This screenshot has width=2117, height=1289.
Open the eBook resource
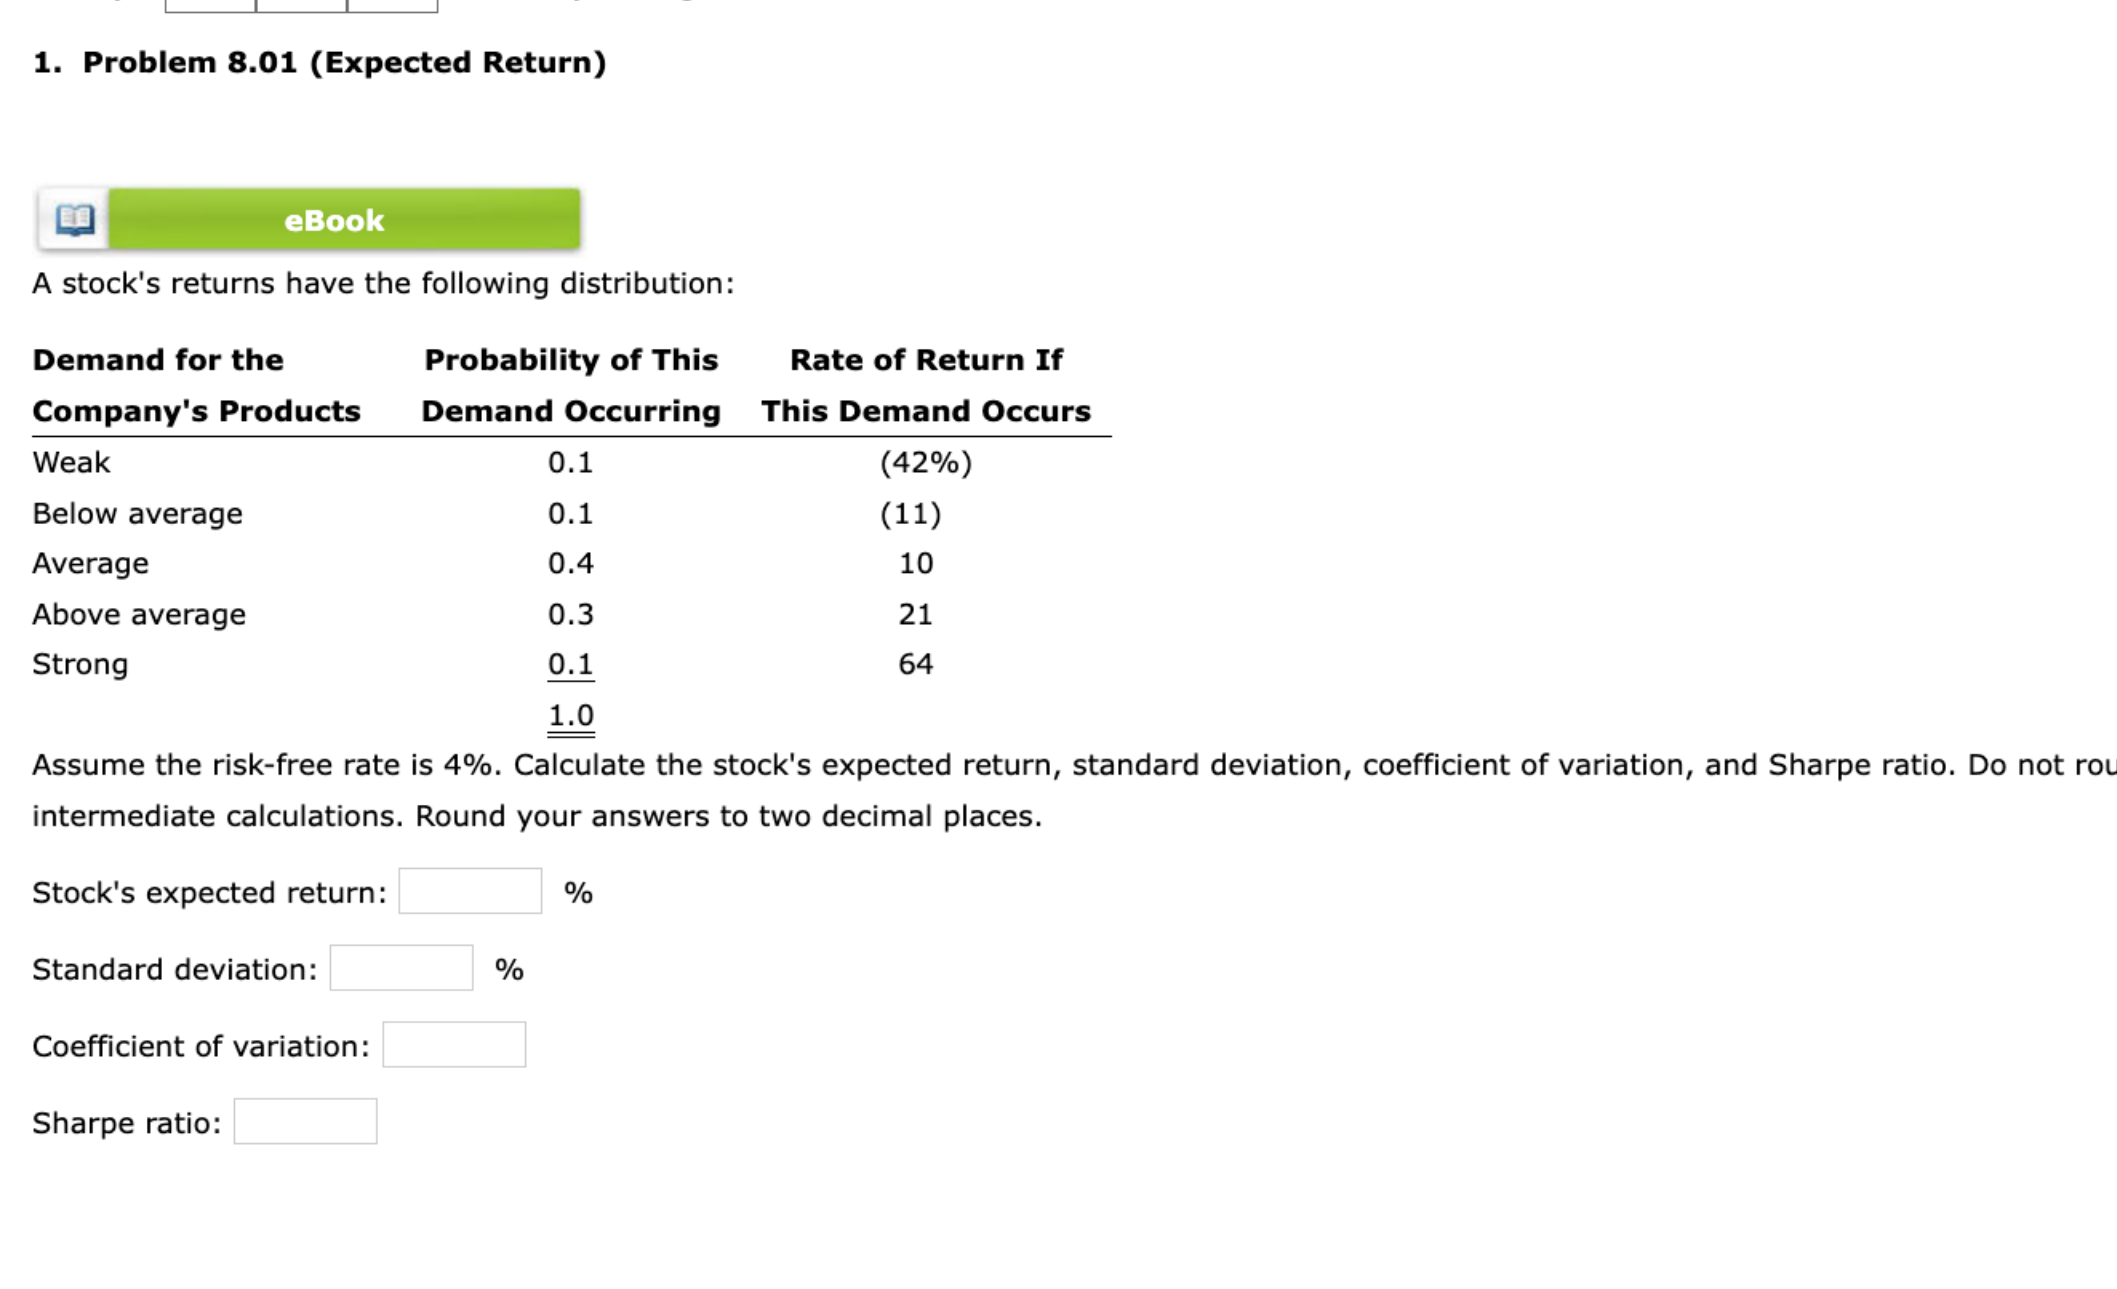tap(334, 220)
